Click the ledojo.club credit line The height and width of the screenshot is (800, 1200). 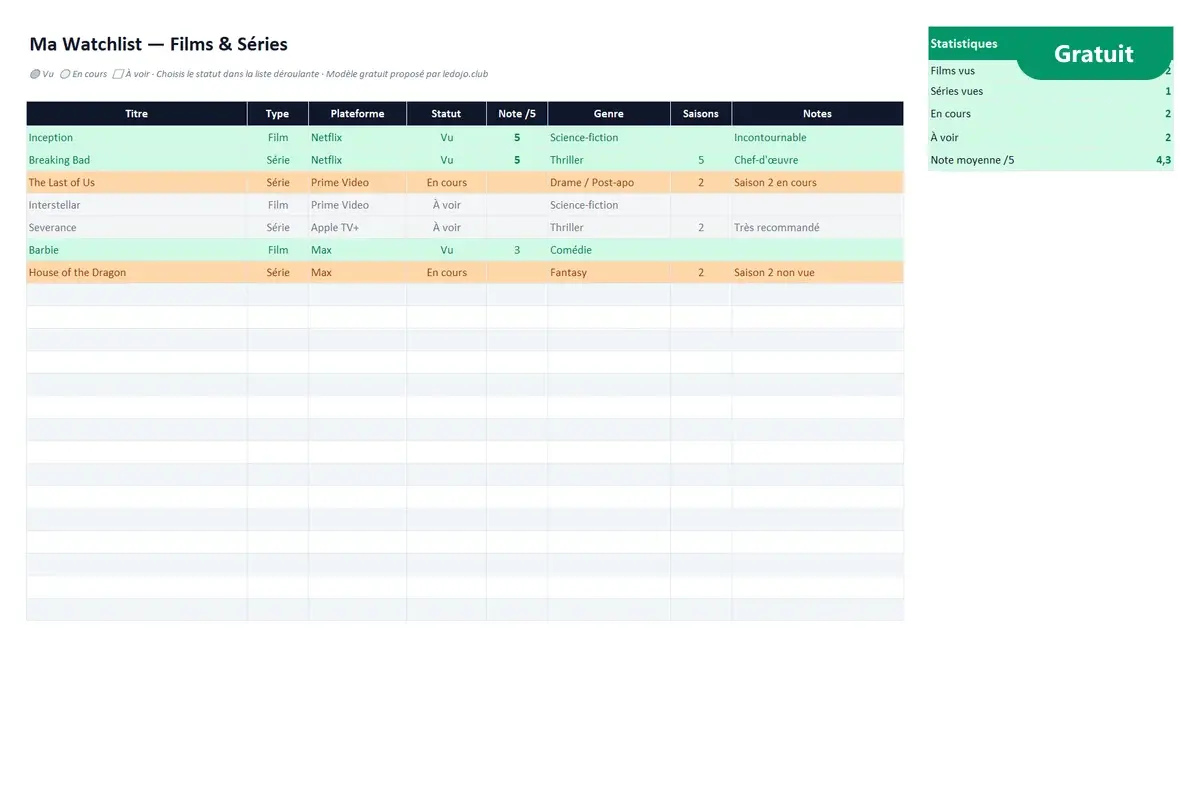(407, 74)
